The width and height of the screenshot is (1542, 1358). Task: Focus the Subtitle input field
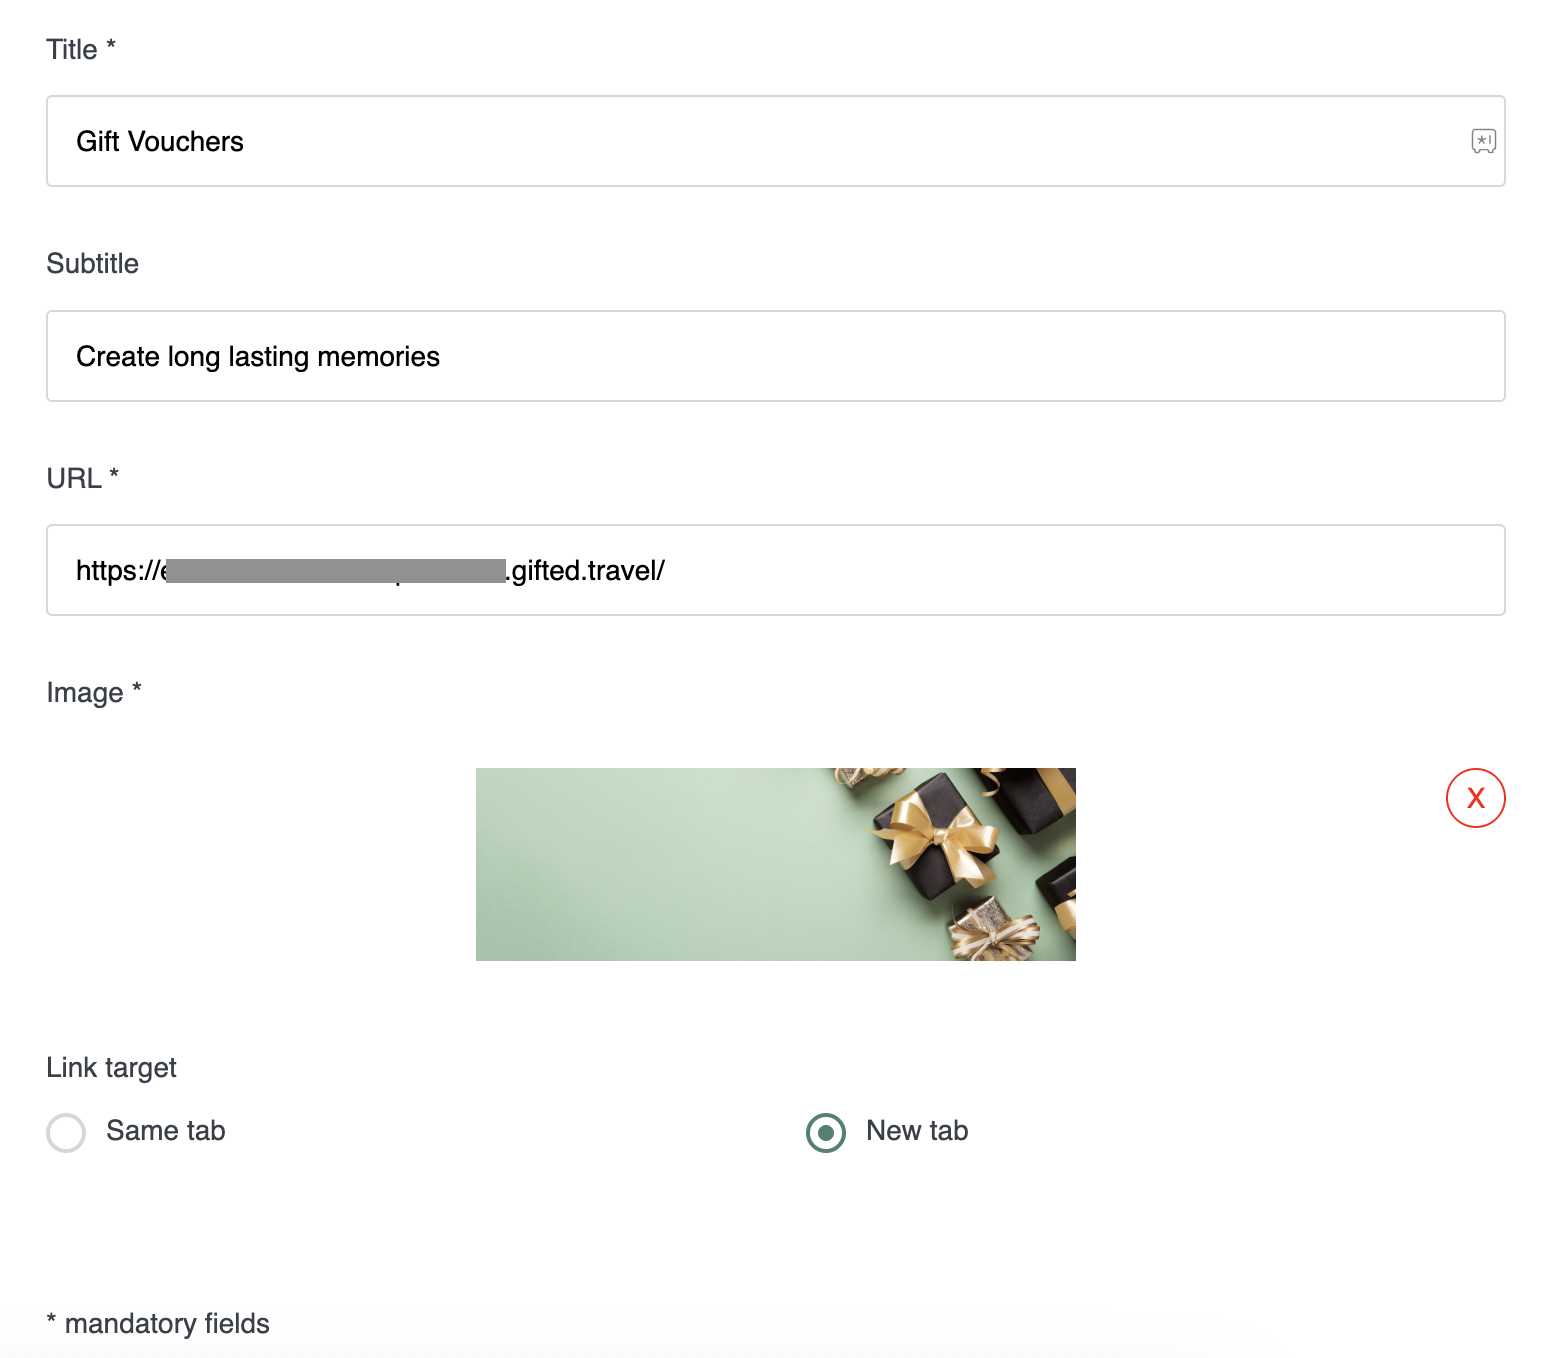coord(775,356)
